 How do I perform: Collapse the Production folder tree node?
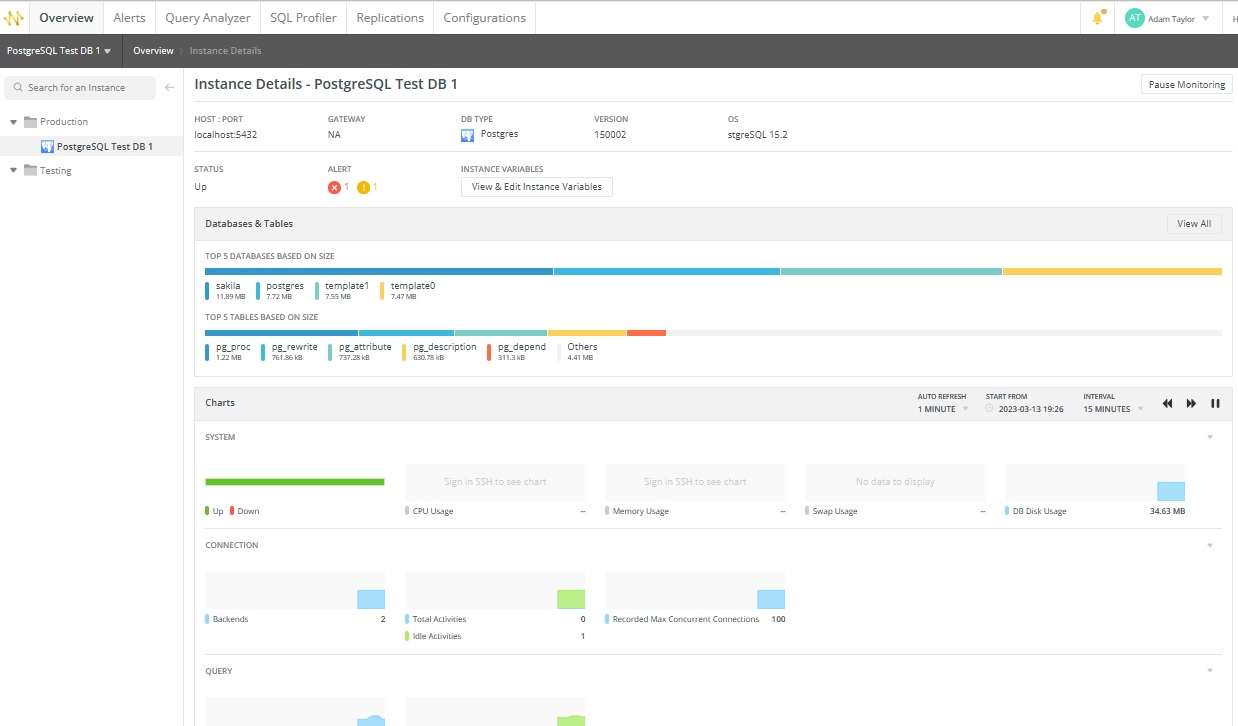pos(14,122)
